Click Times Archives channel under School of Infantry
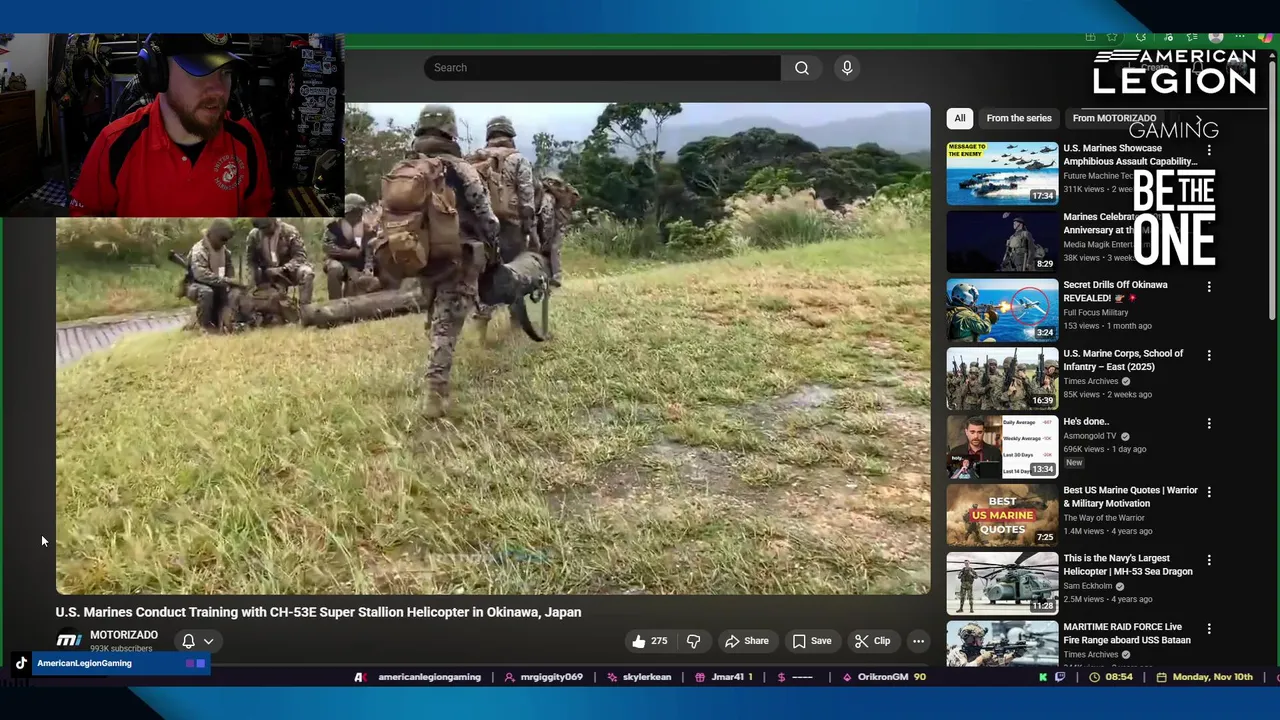 click(x=1090, y=381)
